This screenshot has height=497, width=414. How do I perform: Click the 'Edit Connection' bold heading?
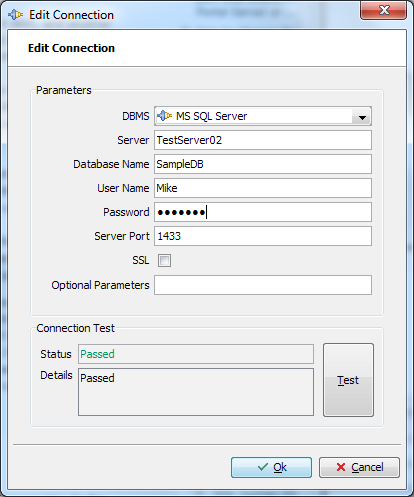point(71,48)
